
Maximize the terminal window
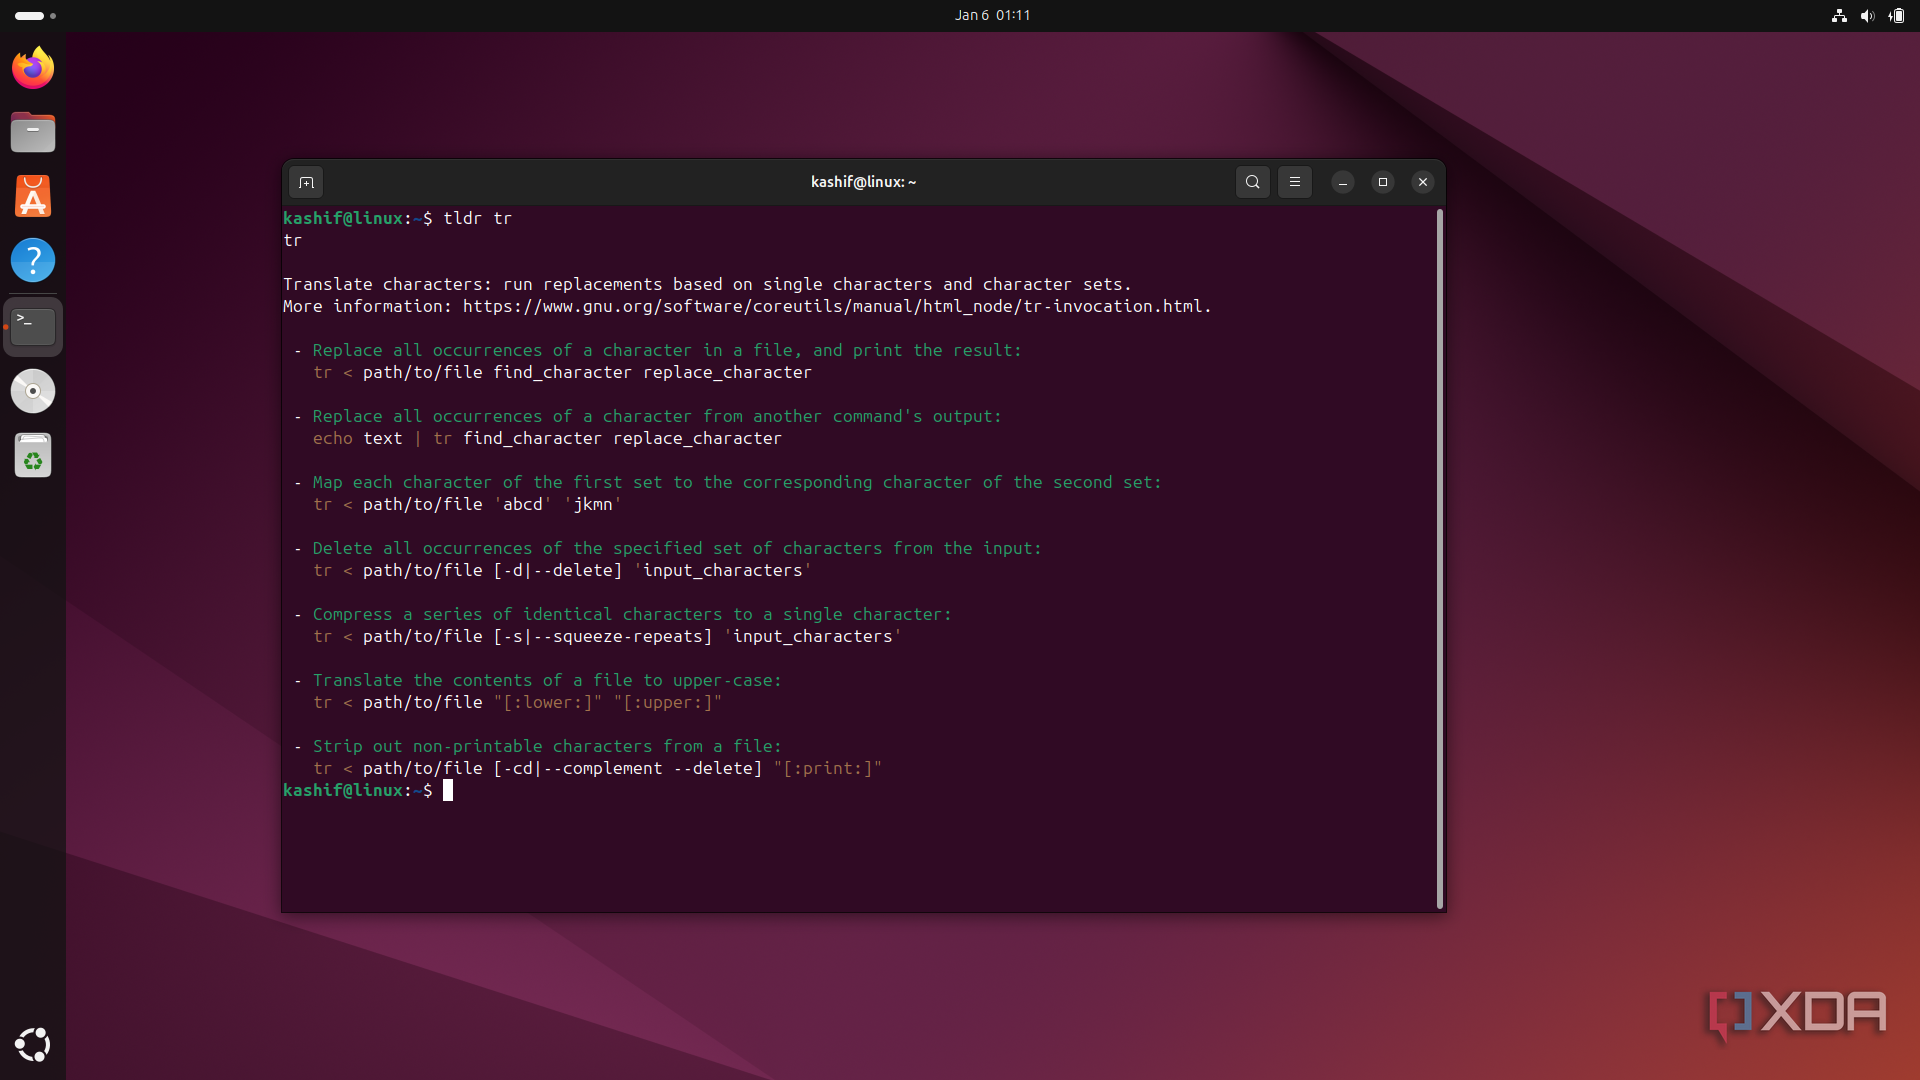point(1383,182)
